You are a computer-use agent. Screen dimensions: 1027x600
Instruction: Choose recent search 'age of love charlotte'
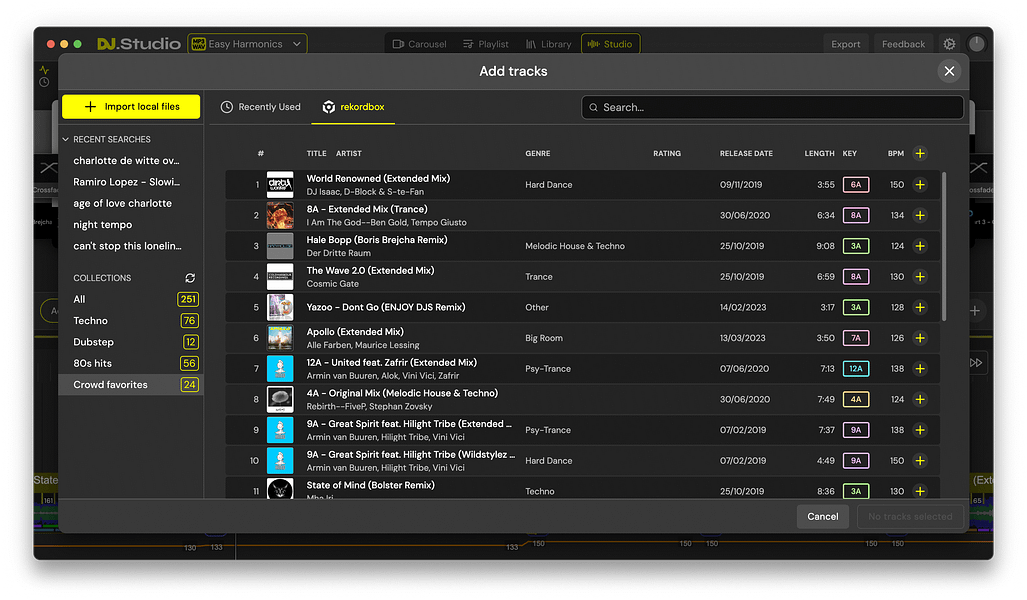coord(122,203)
